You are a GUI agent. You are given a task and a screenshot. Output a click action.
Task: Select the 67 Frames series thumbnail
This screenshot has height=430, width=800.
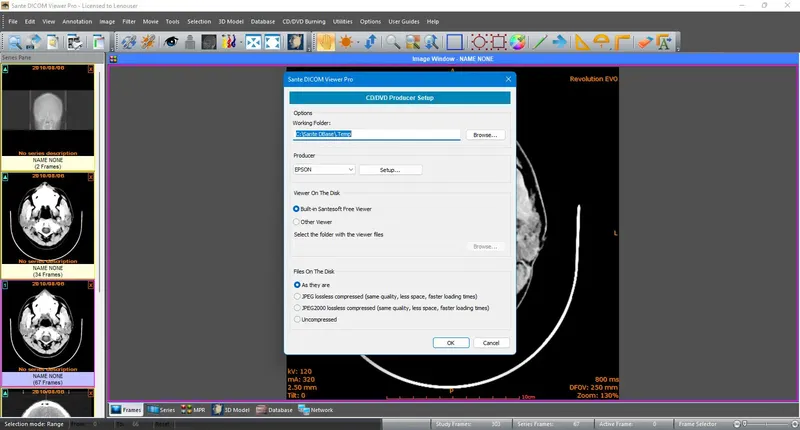[47, 334]
